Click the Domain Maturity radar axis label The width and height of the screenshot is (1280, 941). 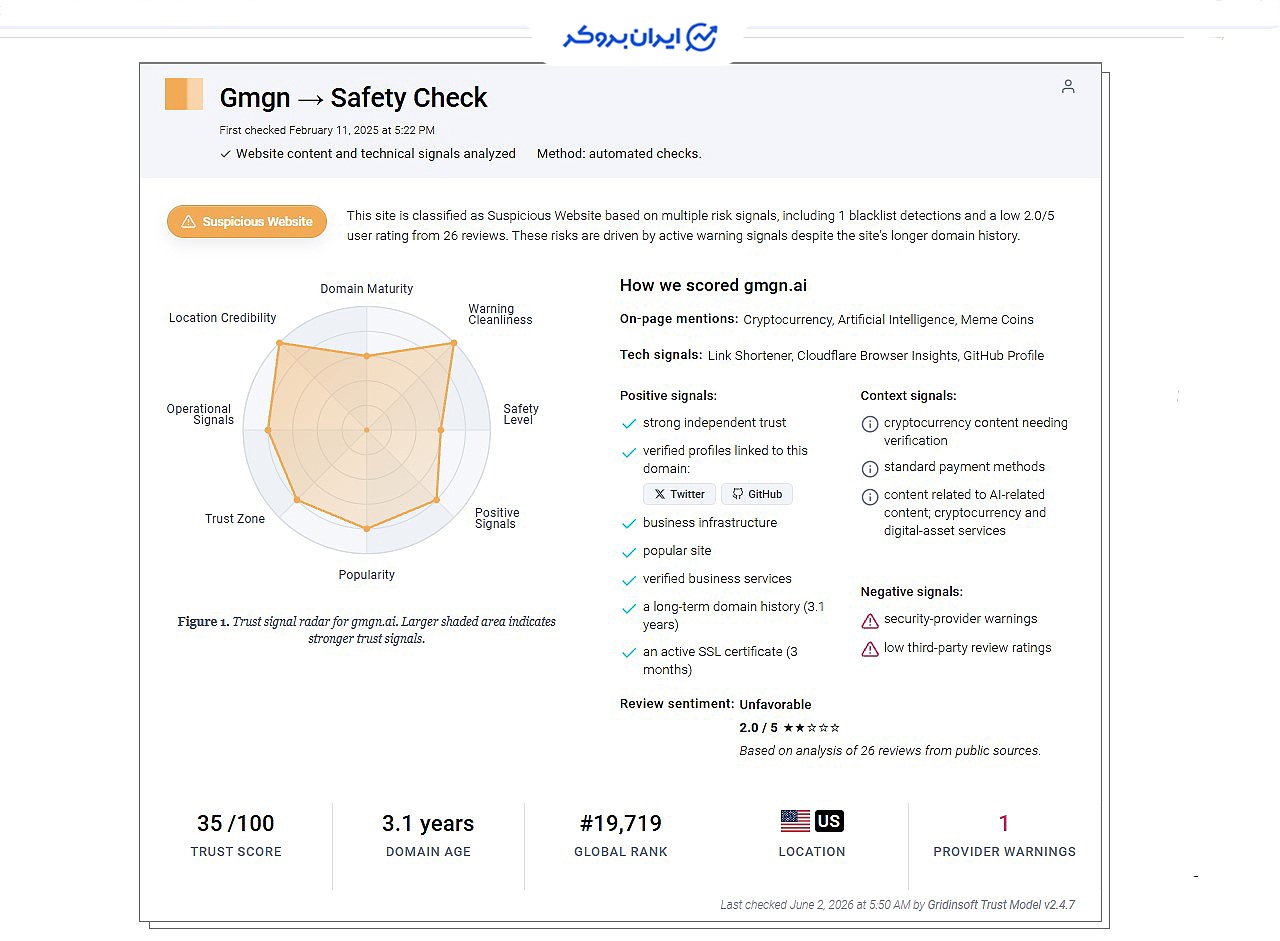[x=367, y=289]
